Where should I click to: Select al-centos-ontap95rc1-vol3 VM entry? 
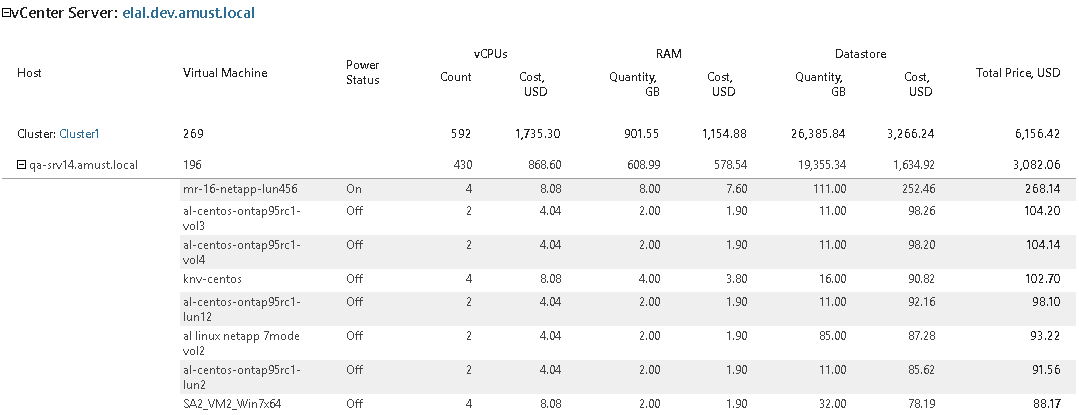[x=242, y=218]
